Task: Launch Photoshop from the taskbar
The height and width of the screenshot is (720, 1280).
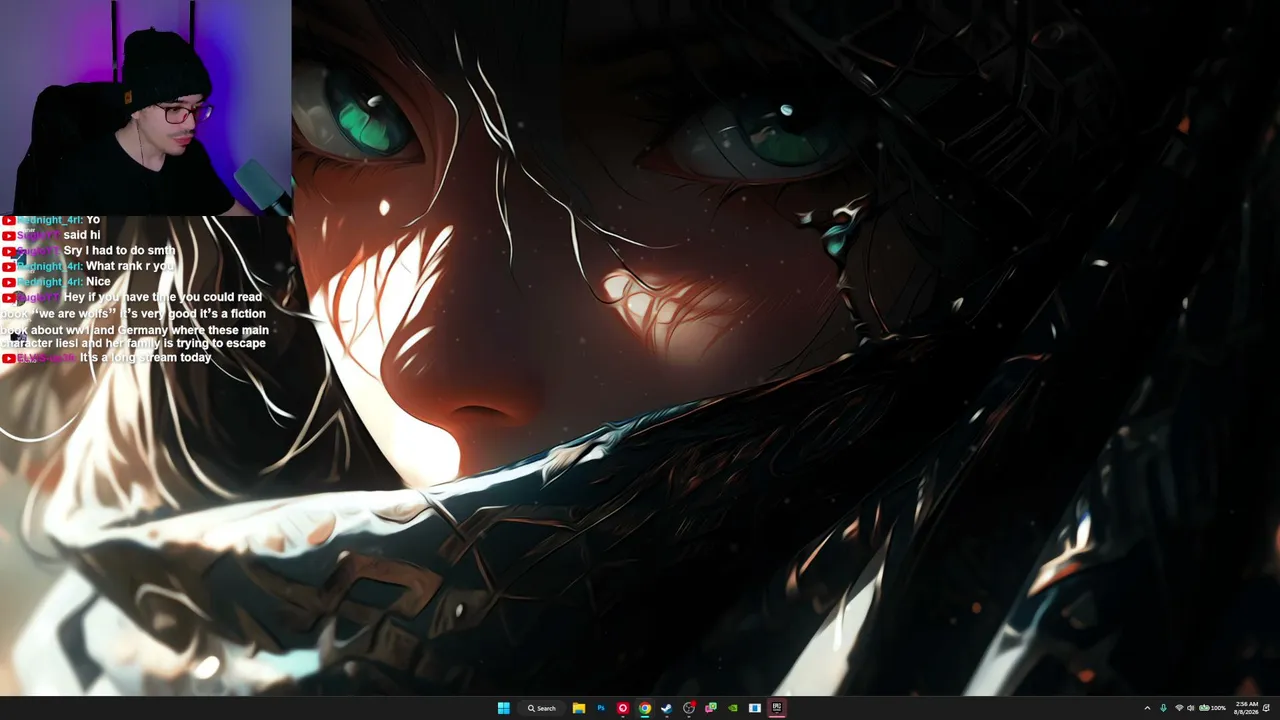Action: (601, 708)
